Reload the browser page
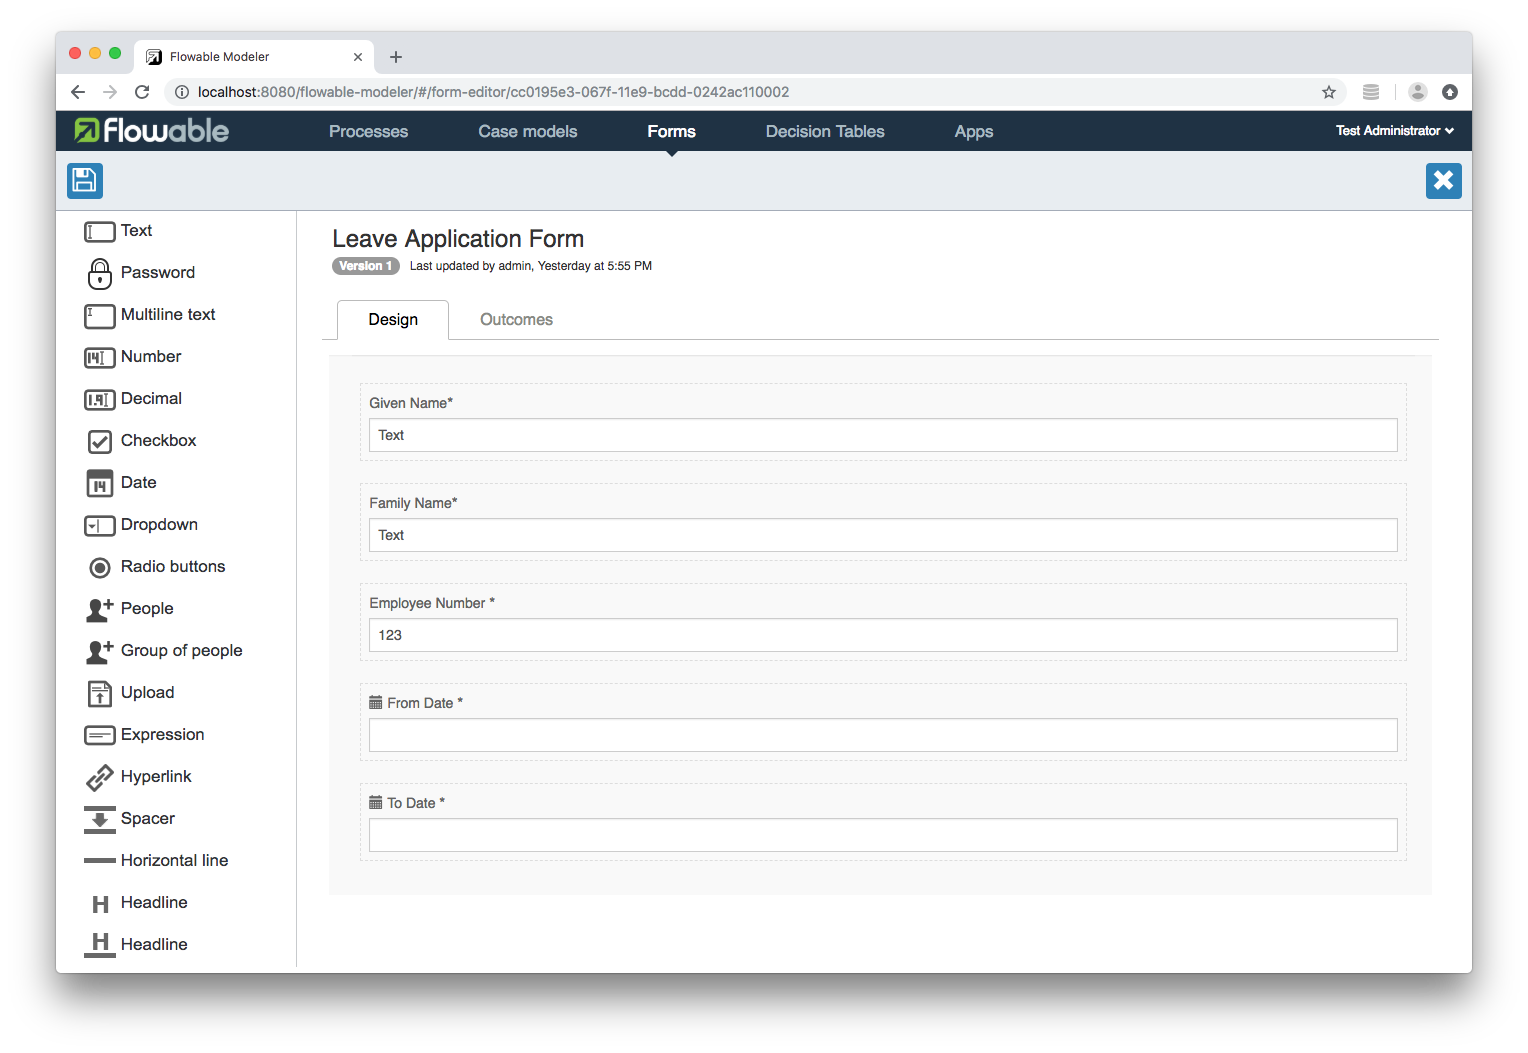 [x=142, y=92]
